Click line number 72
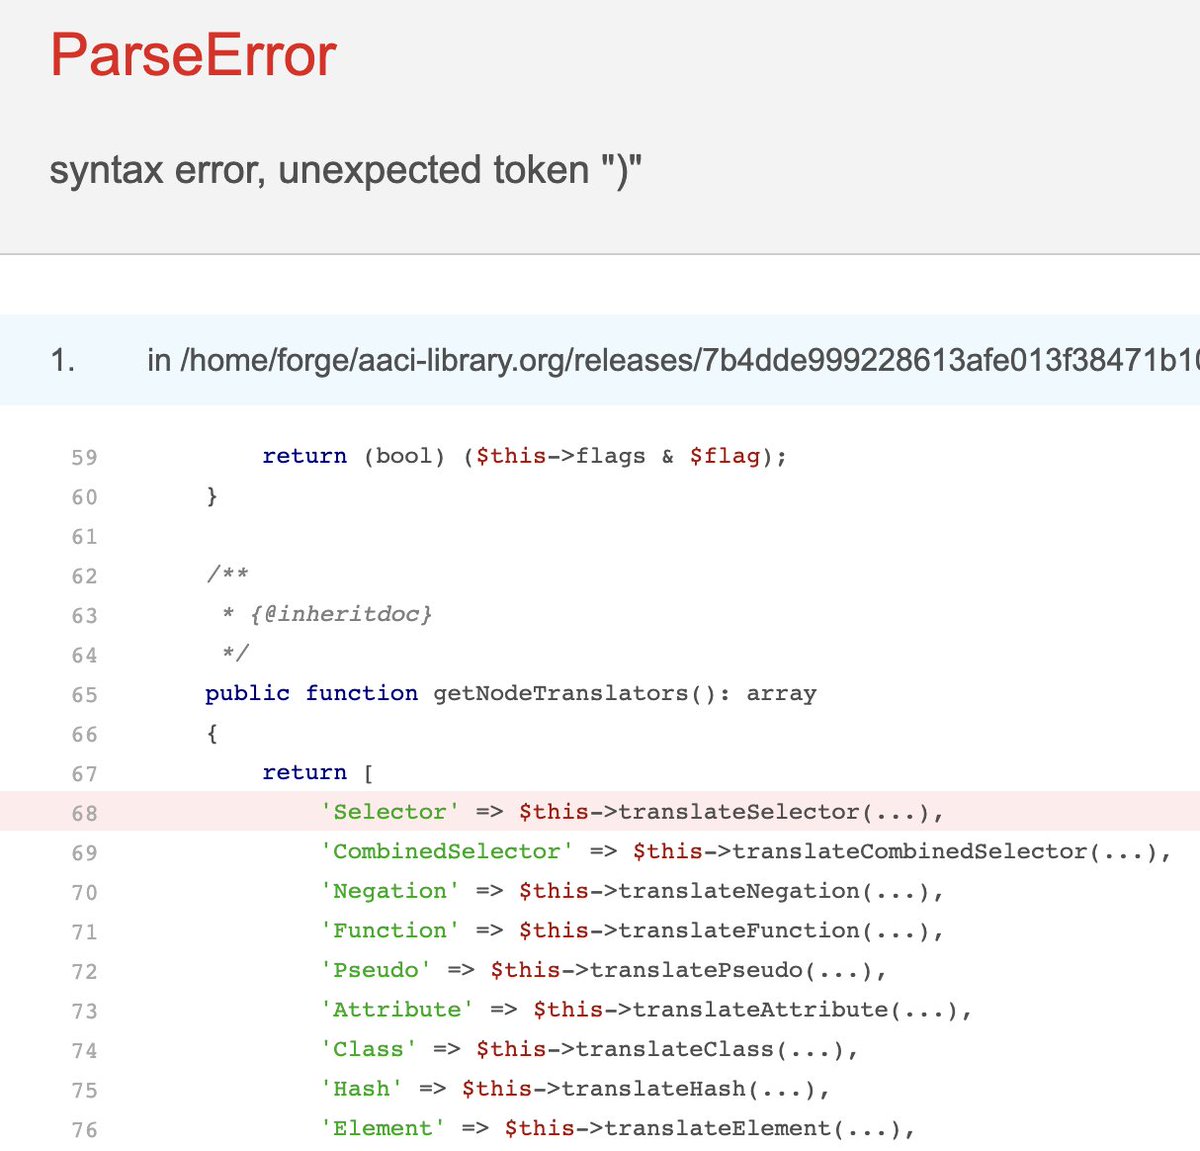1200x1151 pixels. pyautogui.click(x=84, y=971)
